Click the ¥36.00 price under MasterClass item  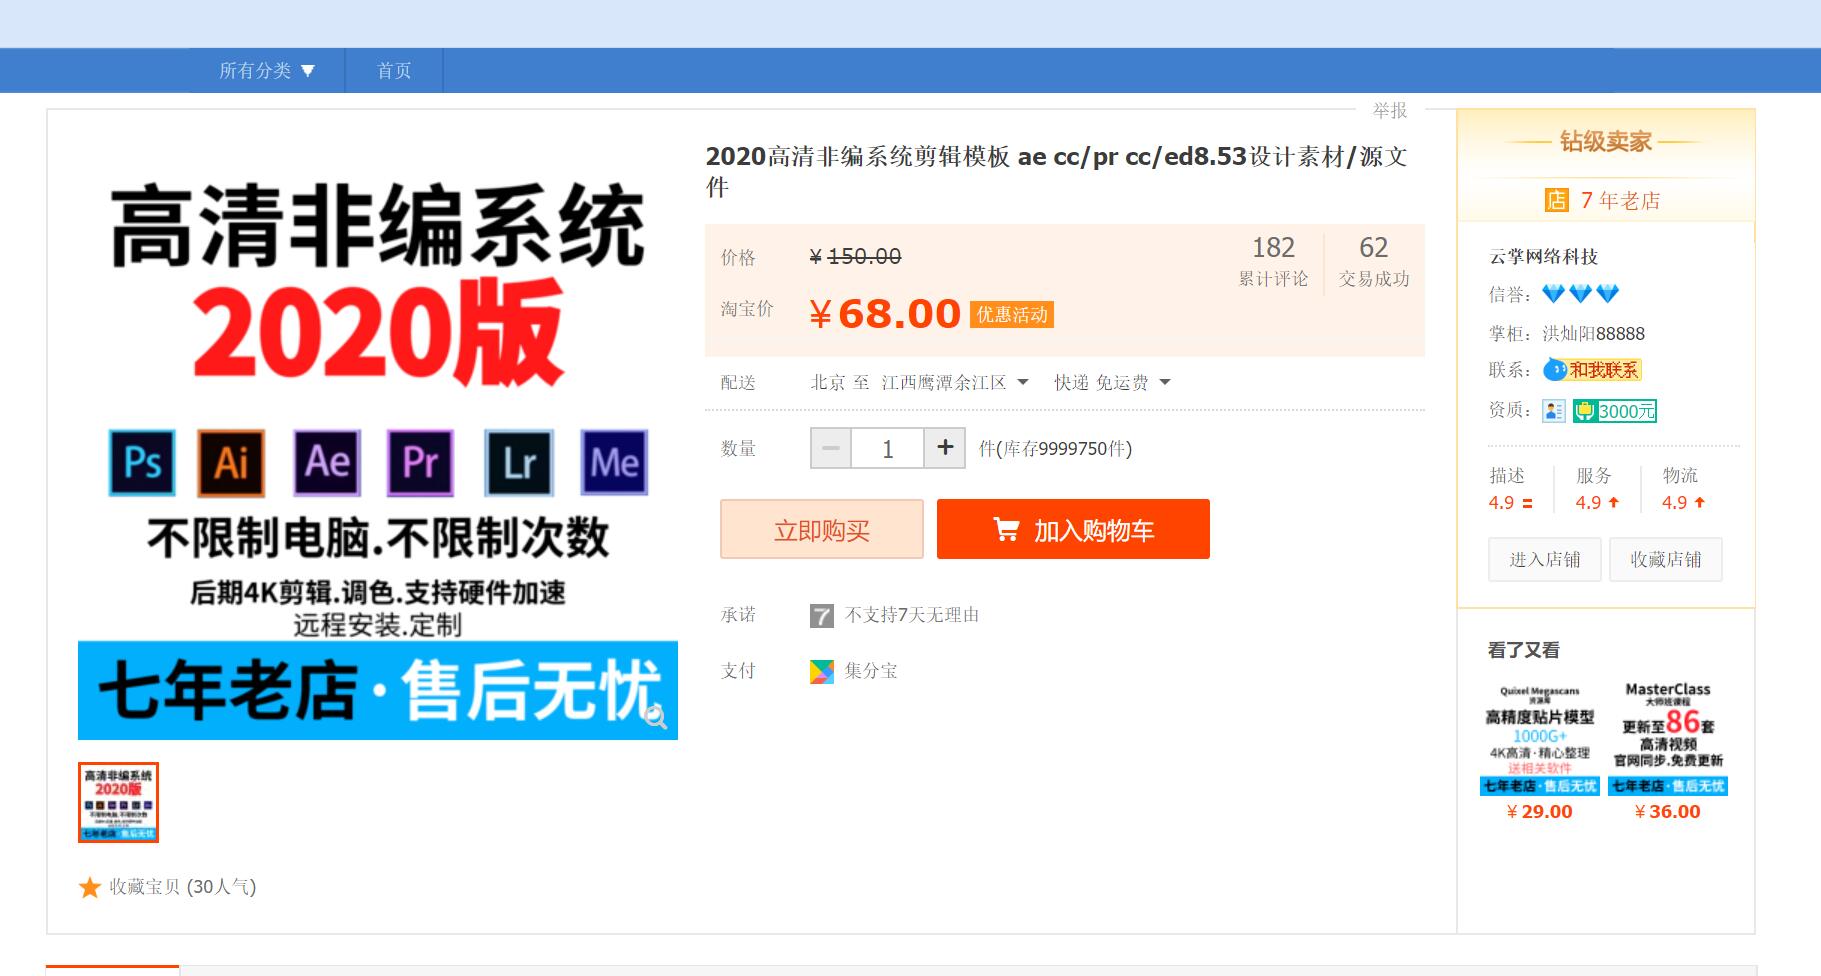1668,812
